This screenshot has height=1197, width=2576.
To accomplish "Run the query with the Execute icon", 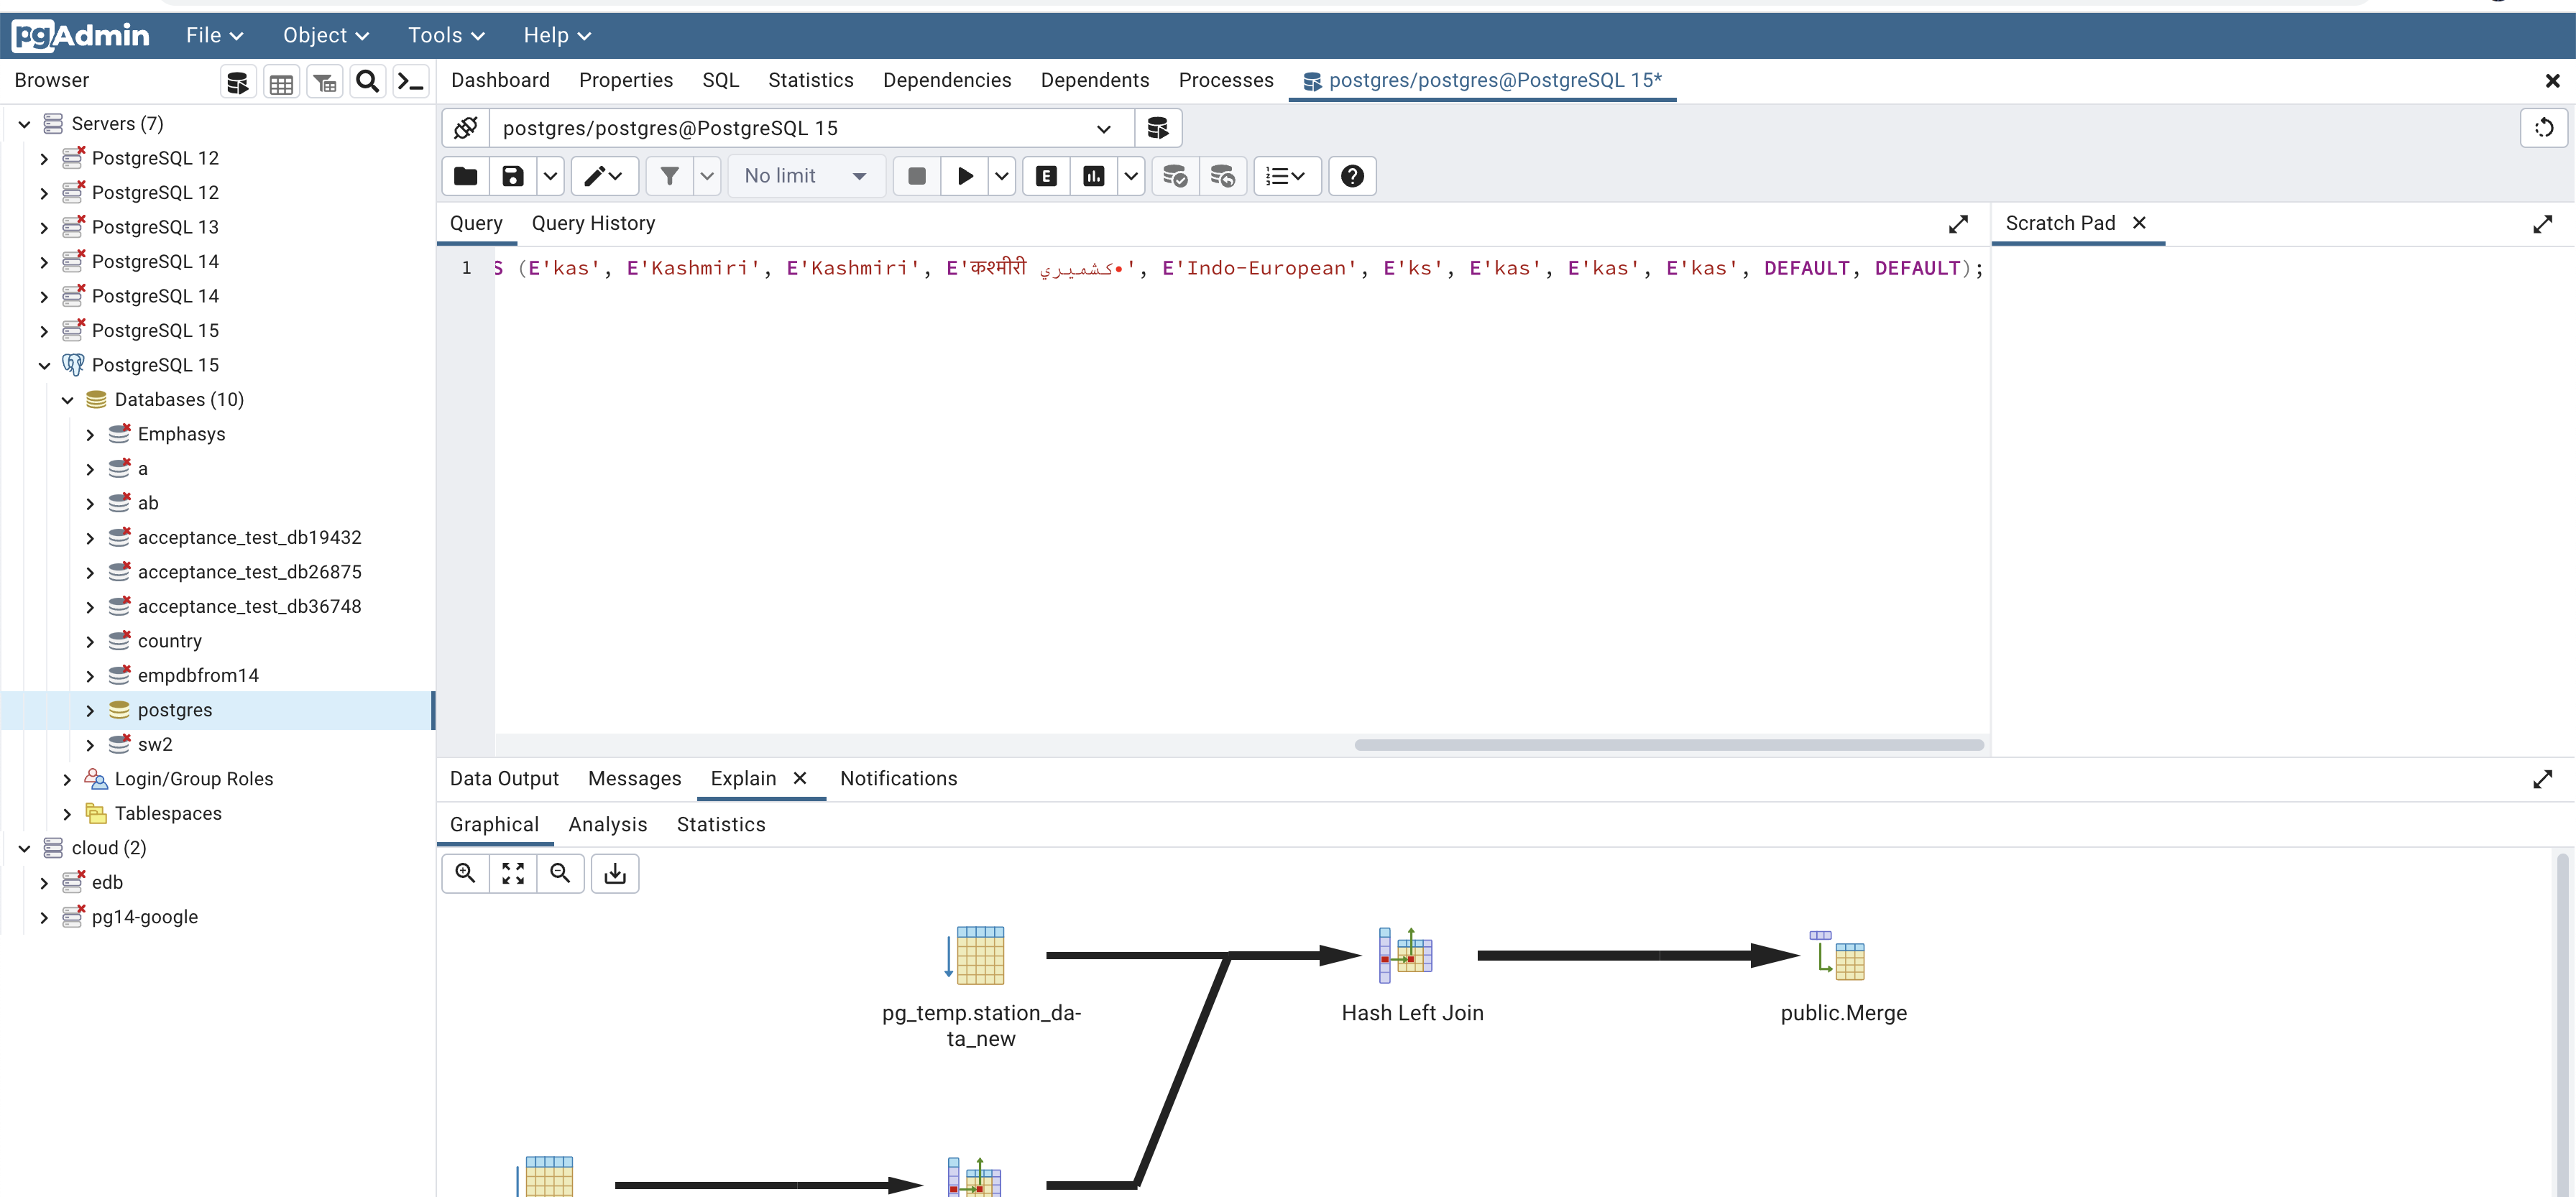I will tap(964, 176).
